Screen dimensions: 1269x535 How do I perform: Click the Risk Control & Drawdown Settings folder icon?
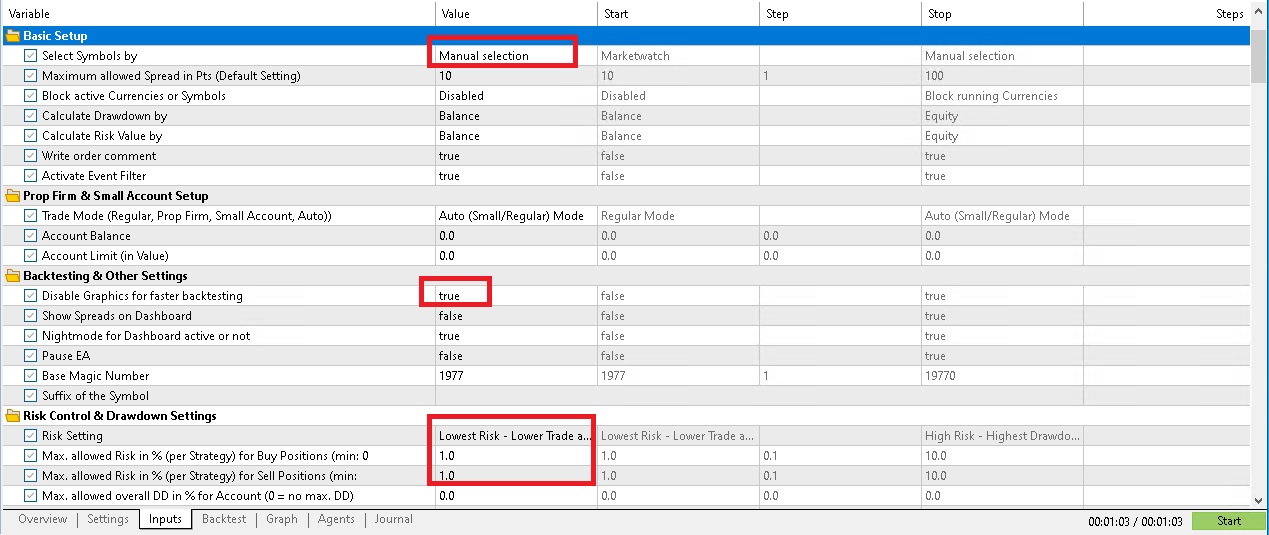point(13,416)
